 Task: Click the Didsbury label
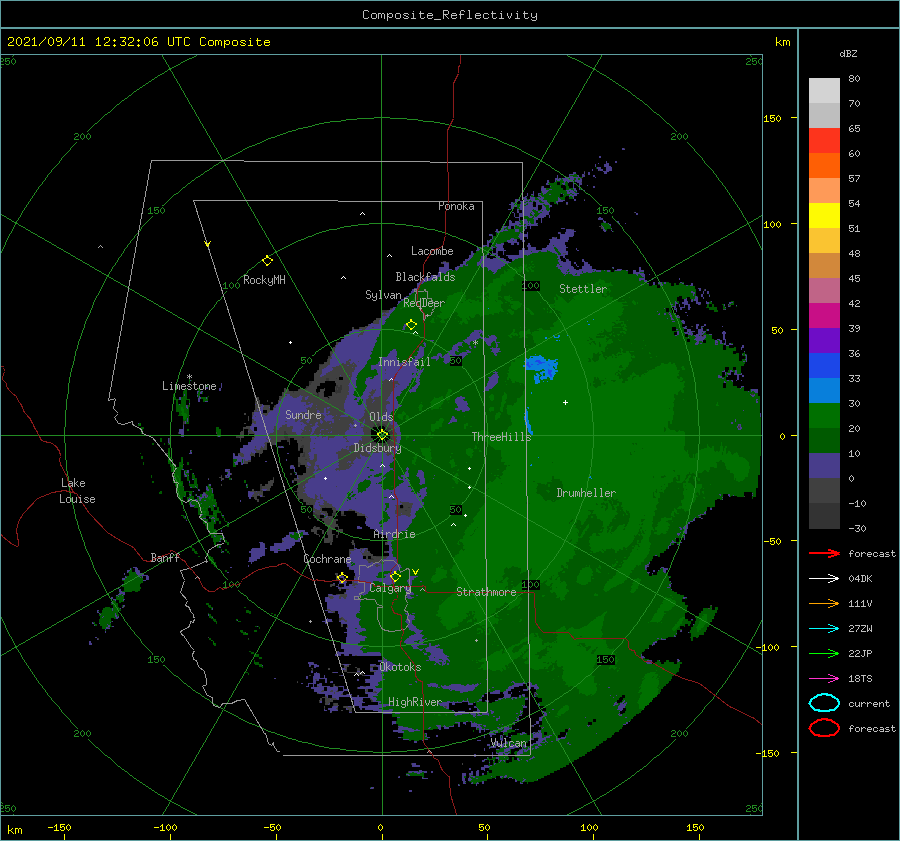coord(377,448)
